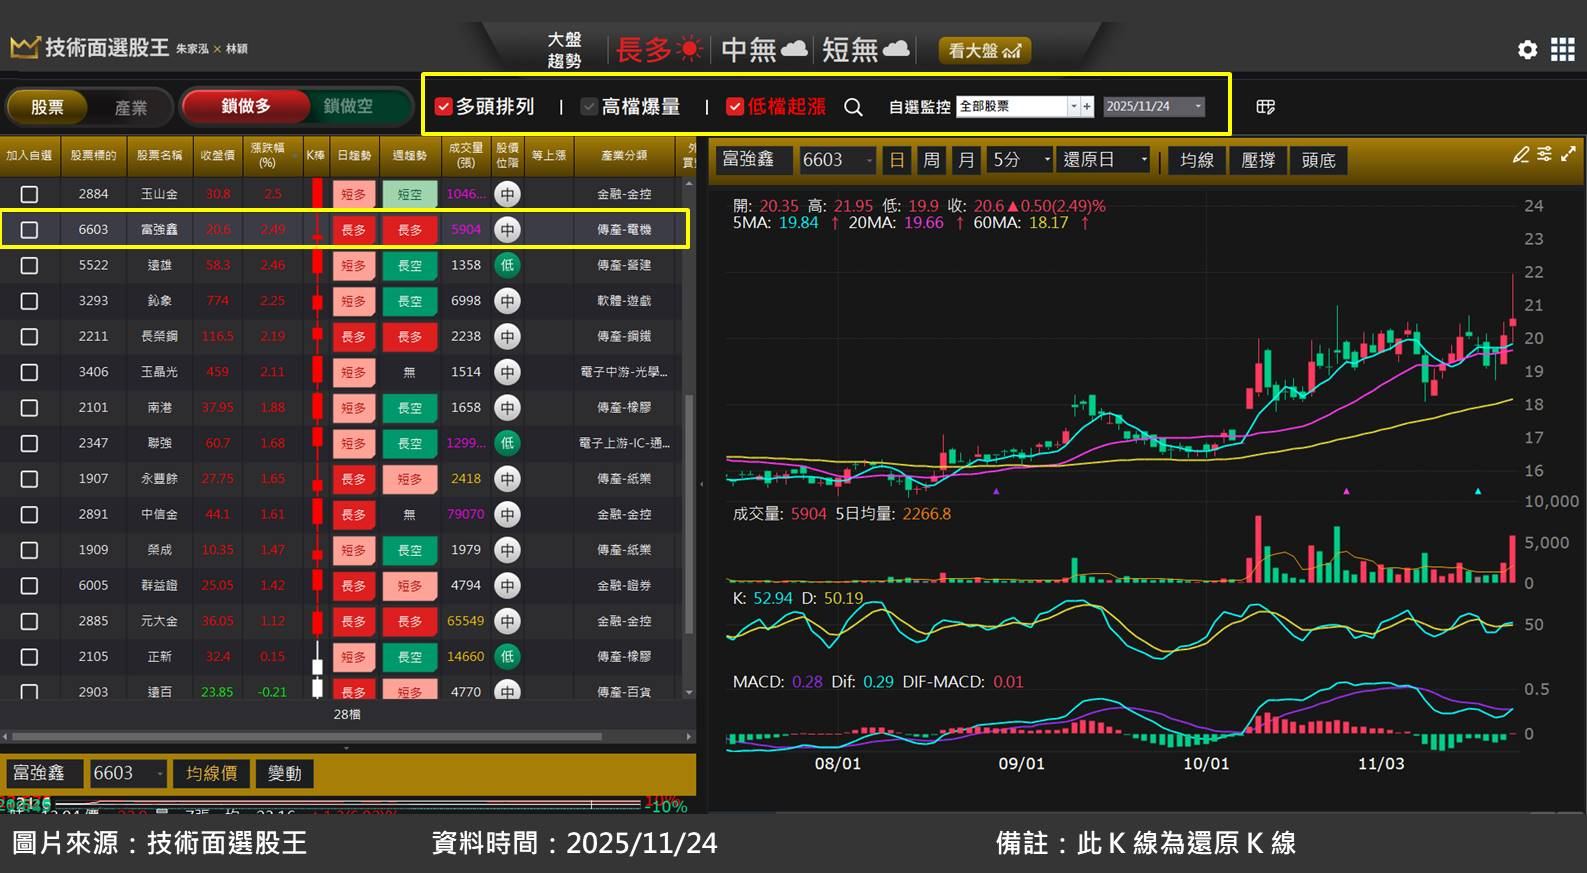
Task: Toggle the 低檔起漲 filter checkbox
Action: pyautogui.click(x=735, y=106)
